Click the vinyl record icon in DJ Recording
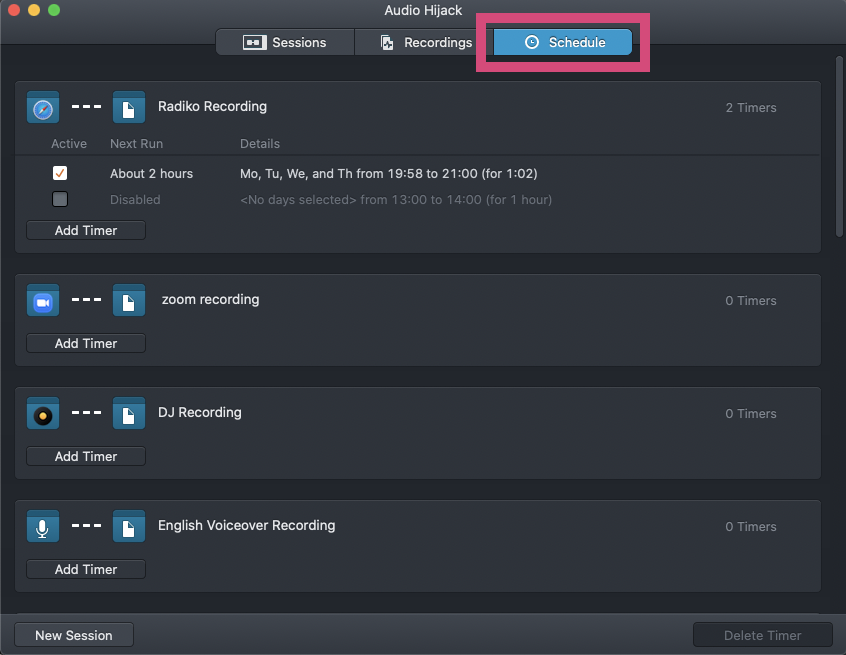 pos(43,413)
